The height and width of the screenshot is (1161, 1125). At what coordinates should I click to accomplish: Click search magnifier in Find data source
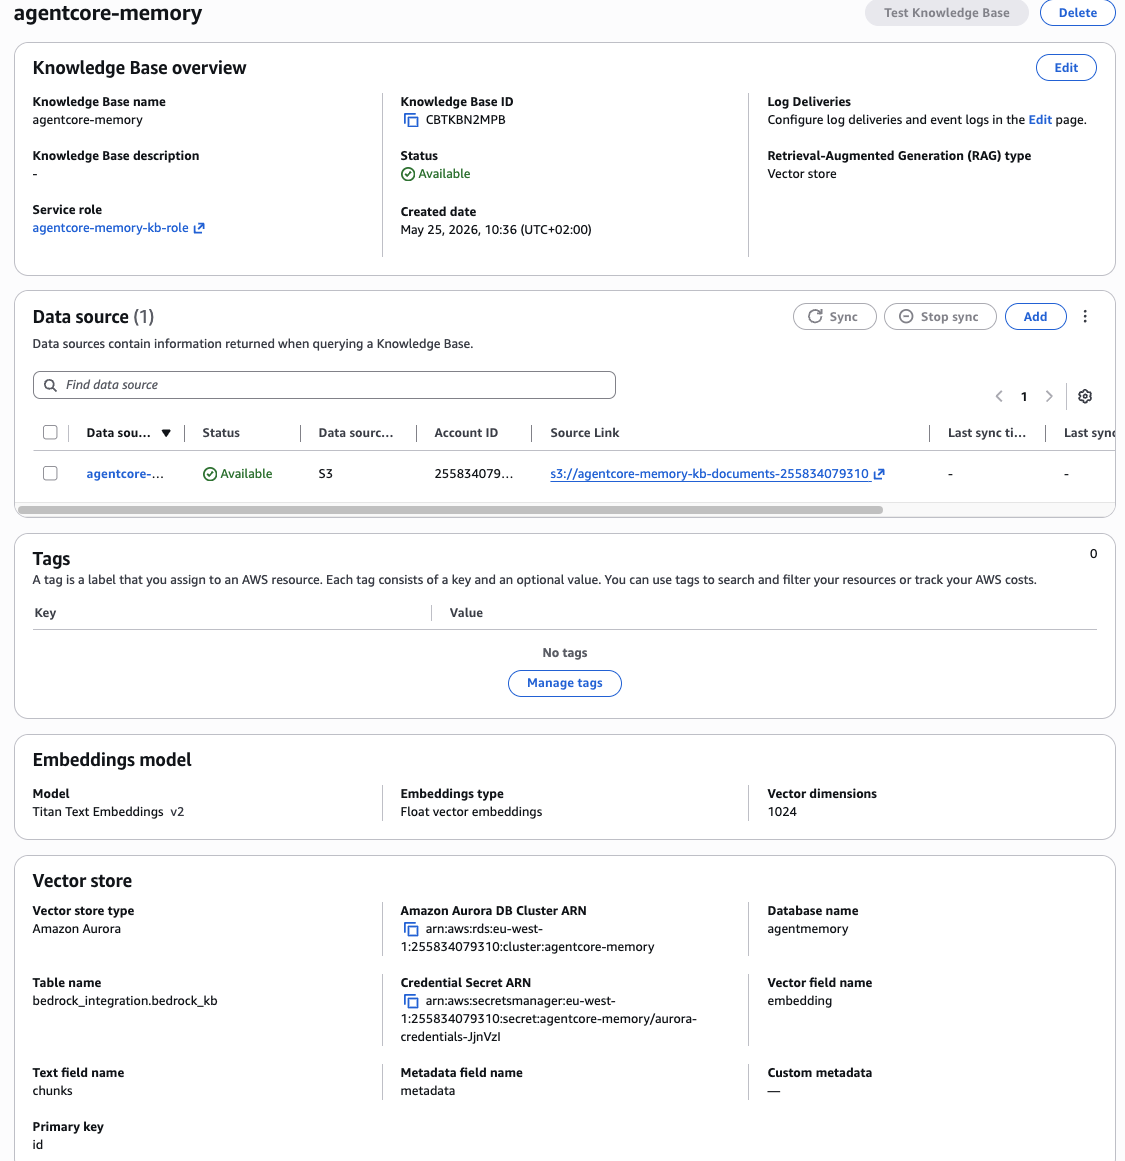[x=50, y=385]
